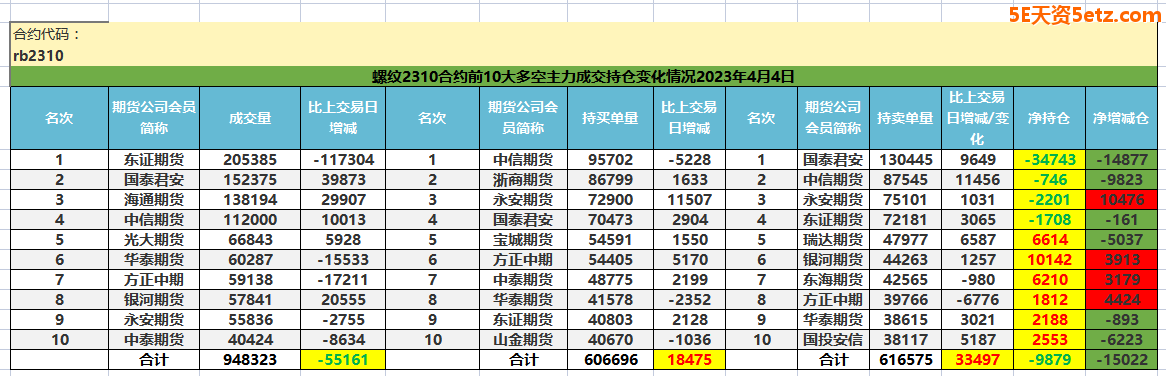Select the red cell 3913
The image size is (1166, 376).
coord(1121,260)
